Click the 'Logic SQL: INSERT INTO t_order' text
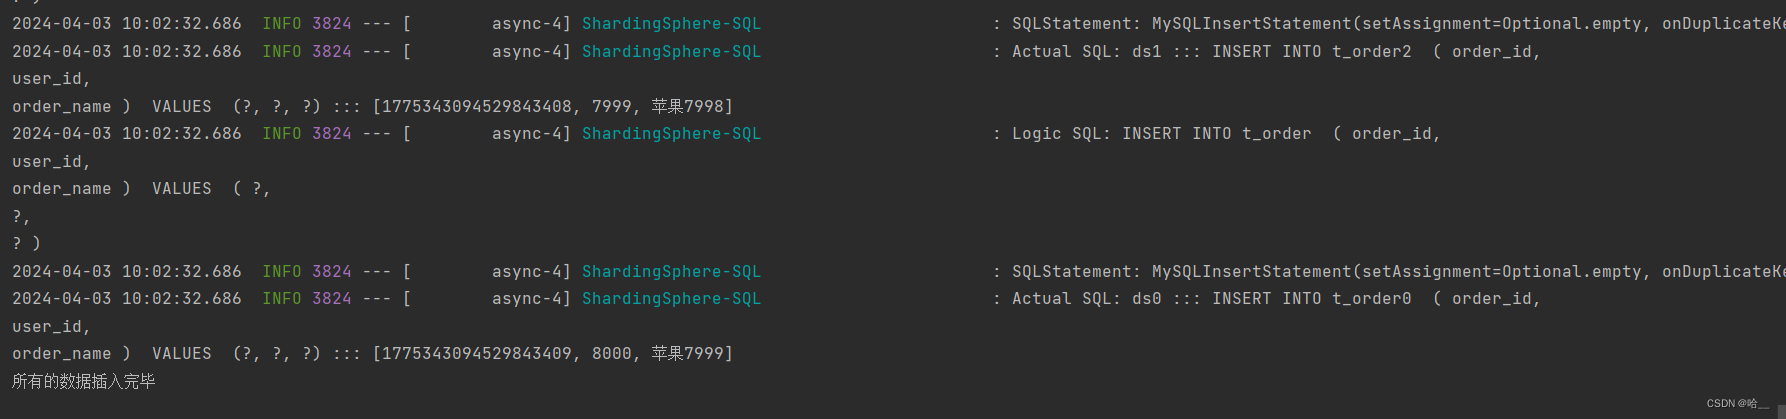Viewport: 1786px width, 419px height. pos(1161,133)
